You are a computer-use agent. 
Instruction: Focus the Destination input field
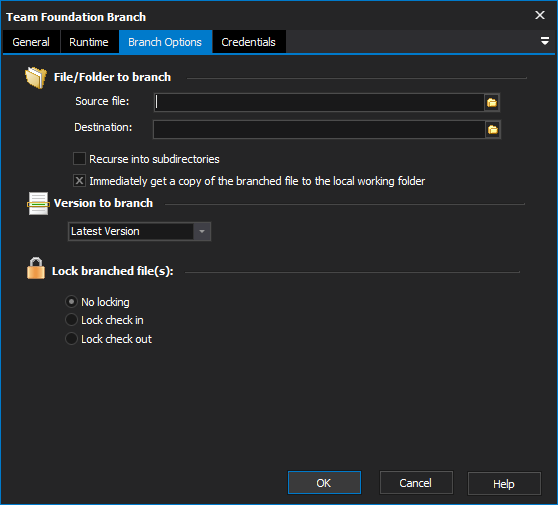pos(319,130)
